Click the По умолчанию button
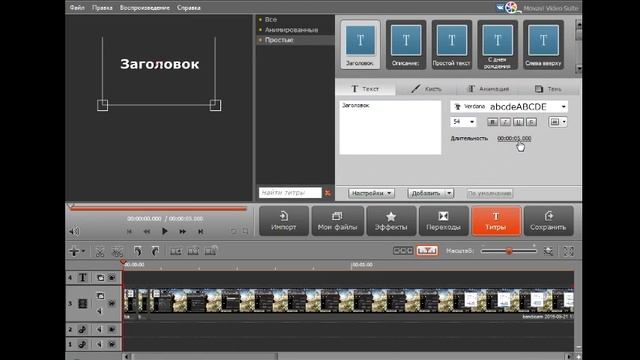640x360 pixels. [x=490, y=193]
